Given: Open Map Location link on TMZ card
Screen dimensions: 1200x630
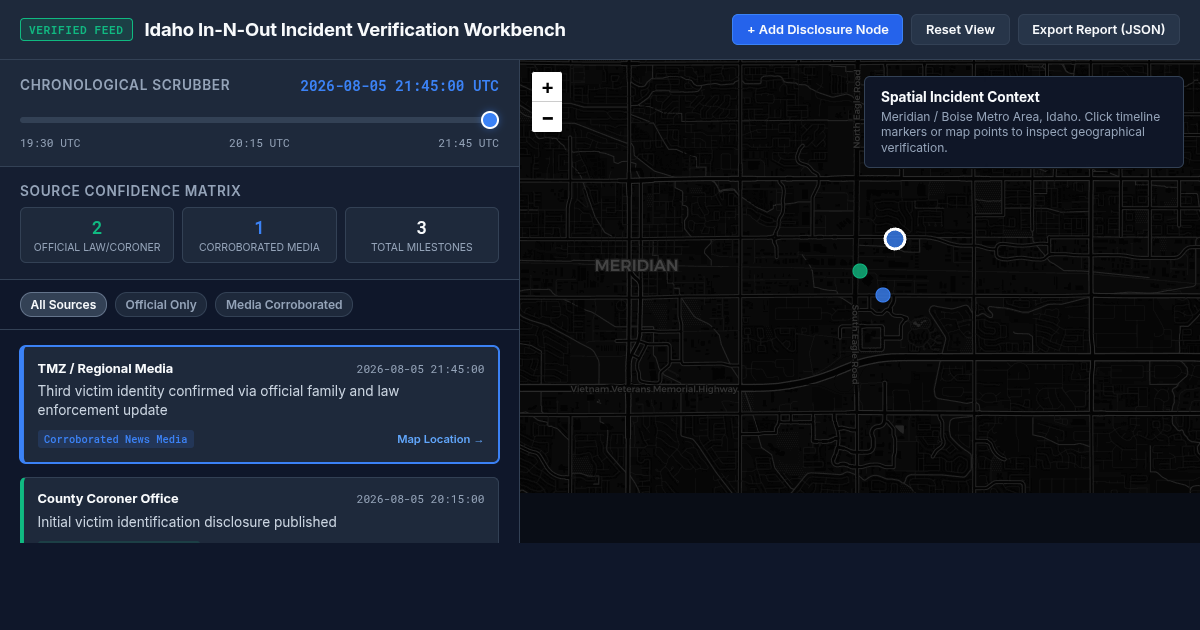Looking at the screenshot, I should coord(440,439).
